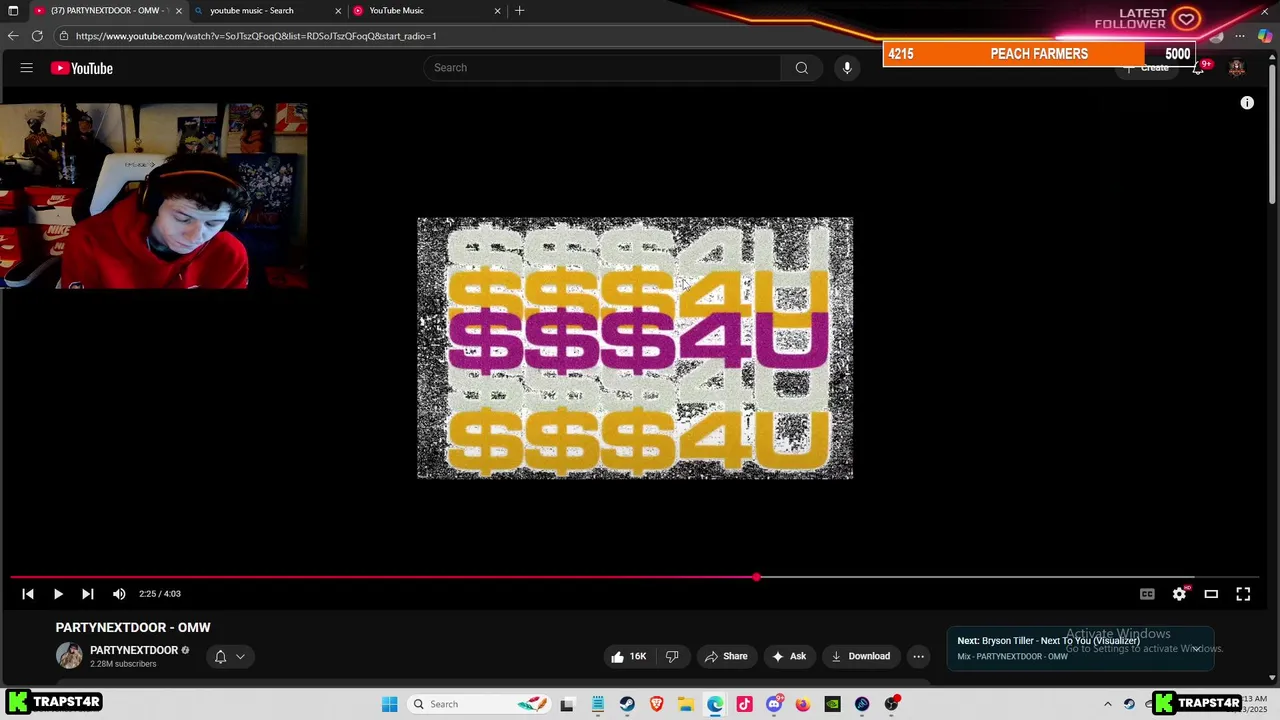Open player settings gear
The image size is (1280, 720).
[x=1179, y=594]
